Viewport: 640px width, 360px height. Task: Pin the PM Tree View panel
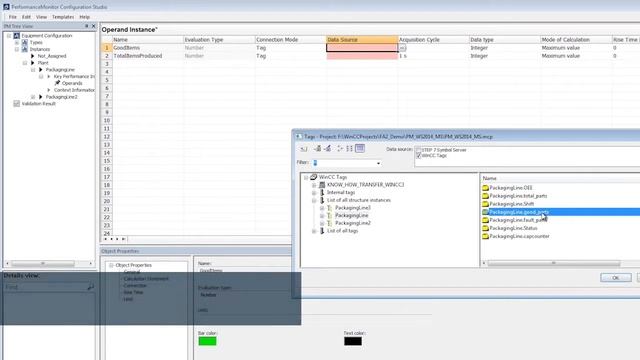tap(87, 26)
